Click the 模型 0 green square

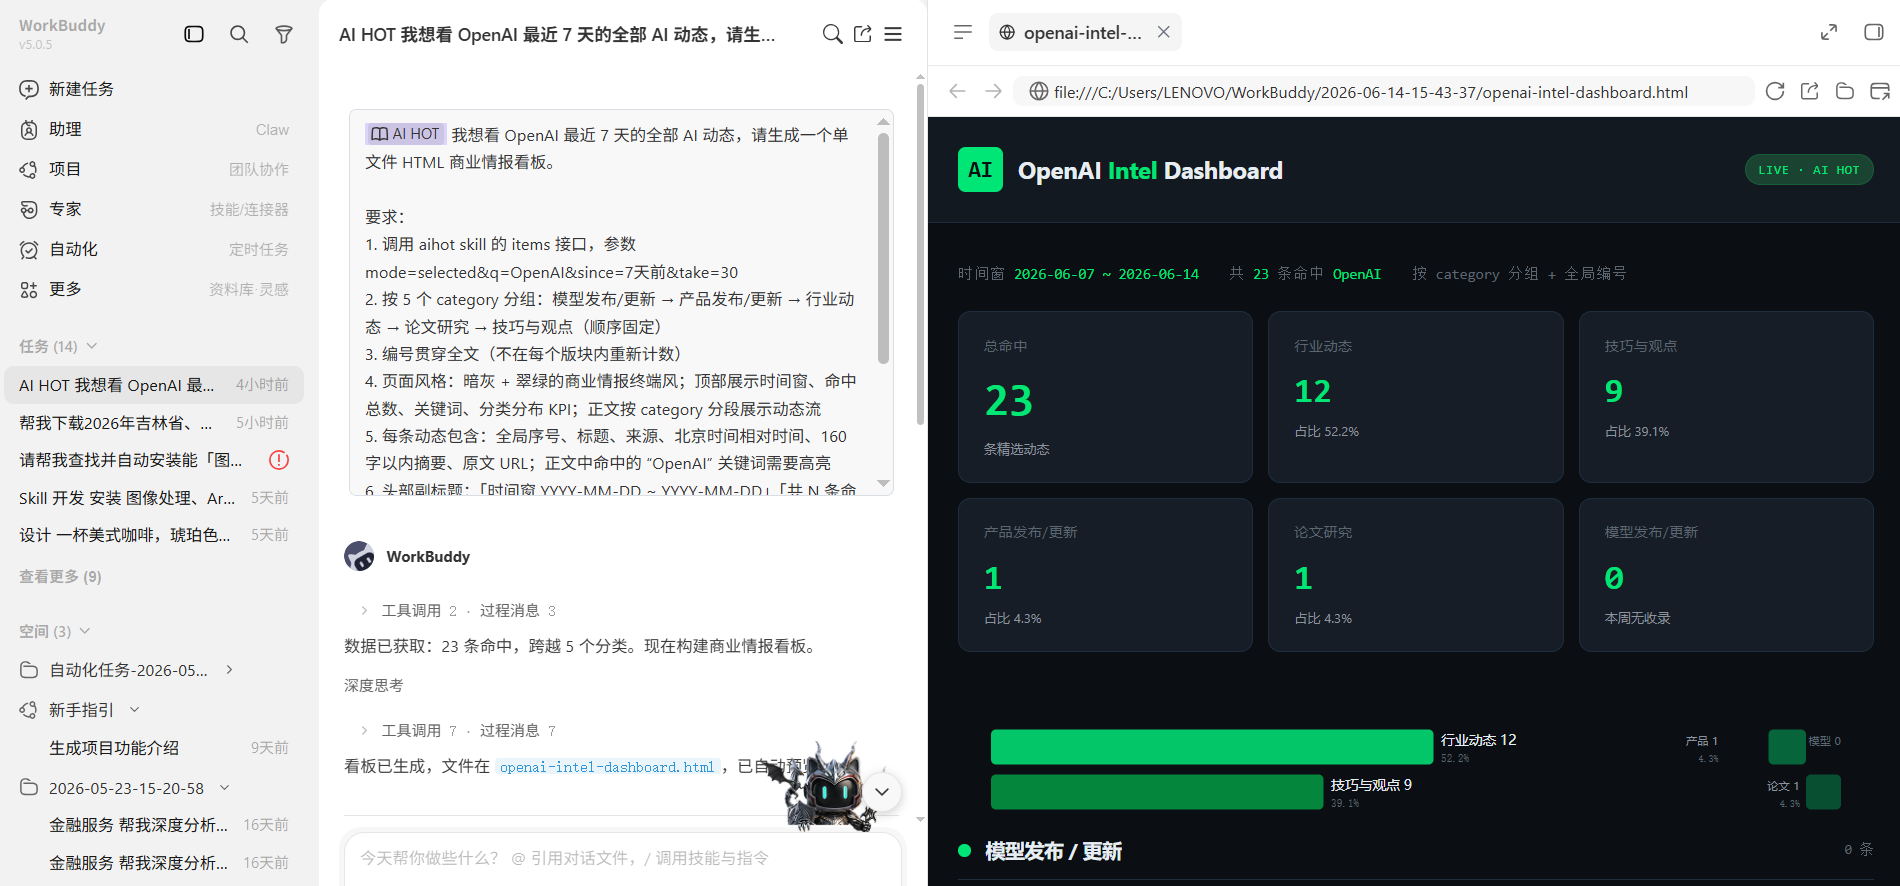(1786, 747)
